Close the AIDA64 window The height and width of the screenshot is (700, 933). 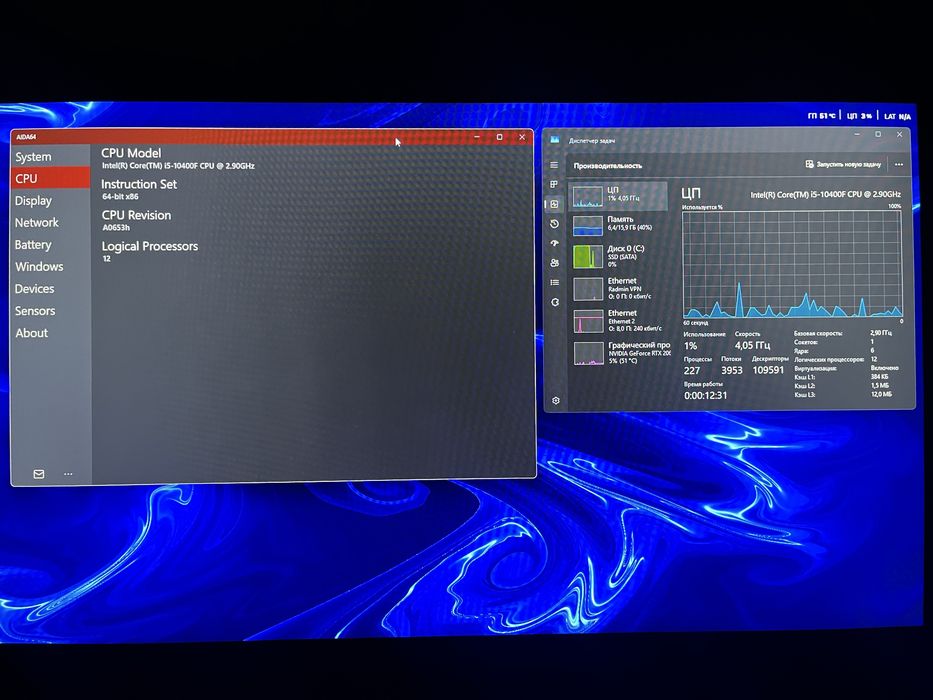point(522,137)
